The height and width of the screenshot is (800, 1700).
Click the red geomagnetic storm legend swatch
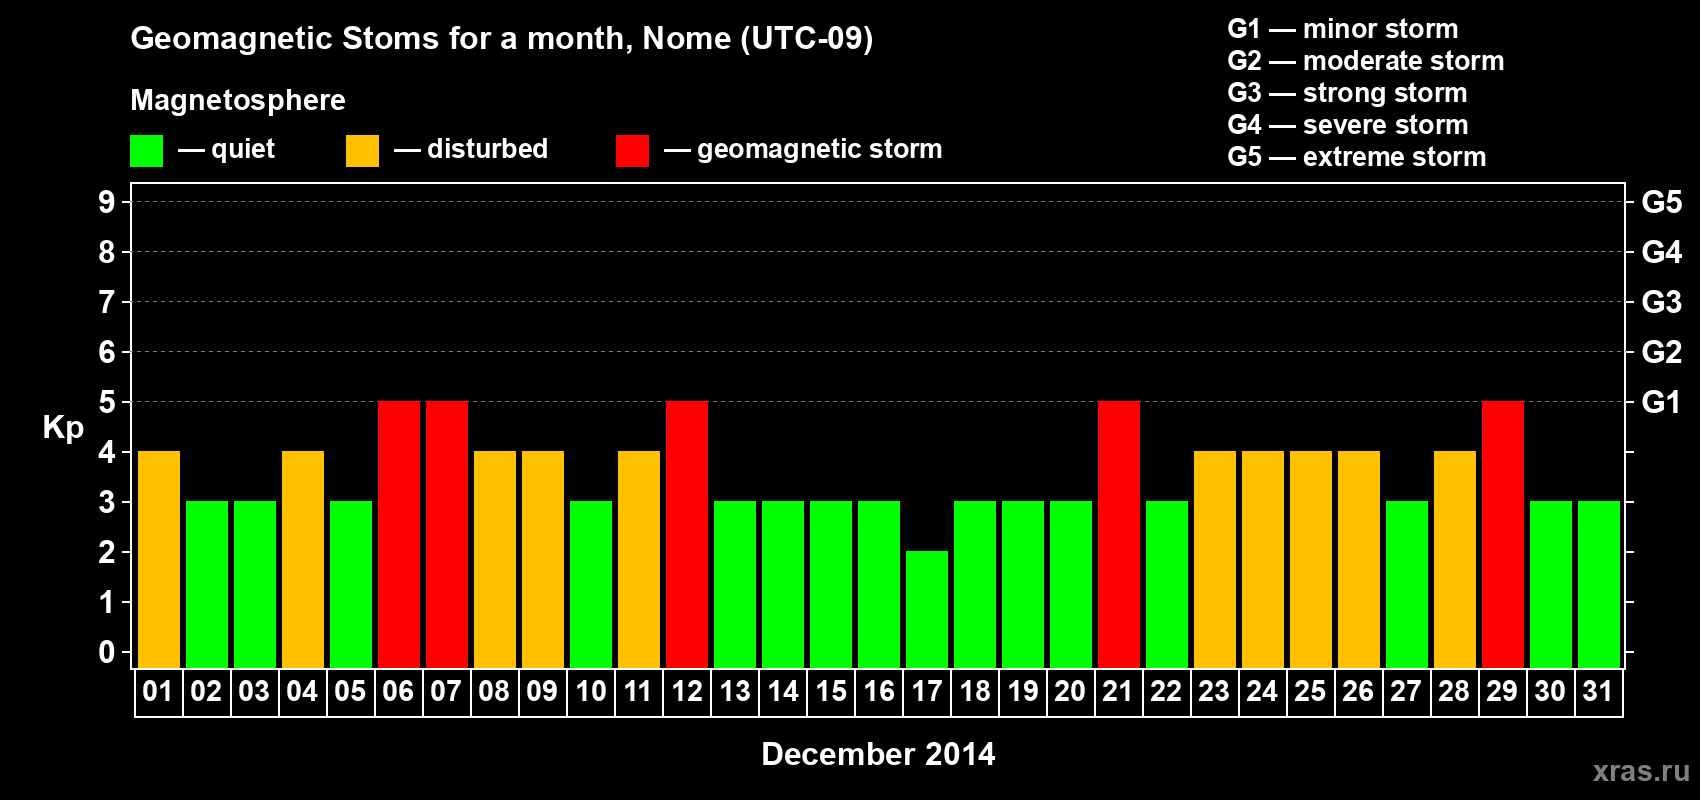coord(632,151)
